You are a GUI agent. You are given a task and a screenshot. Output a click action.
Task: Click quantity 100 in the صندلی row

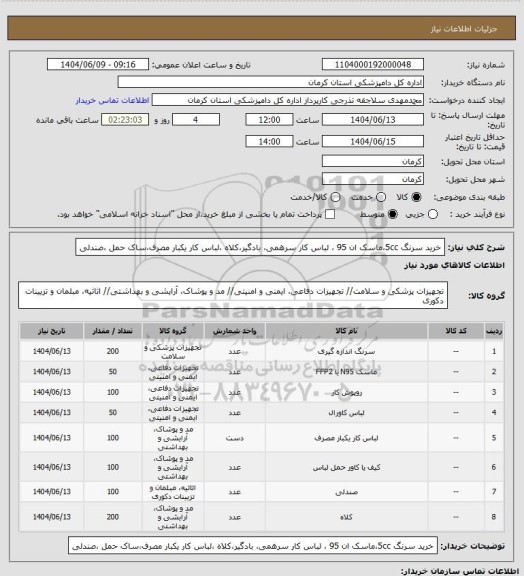112,492
